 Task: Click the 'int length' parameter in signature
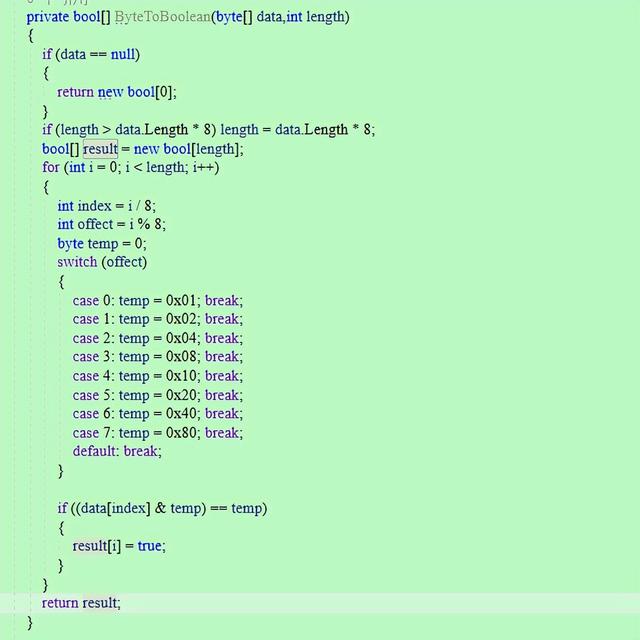[x=315, y=17]
